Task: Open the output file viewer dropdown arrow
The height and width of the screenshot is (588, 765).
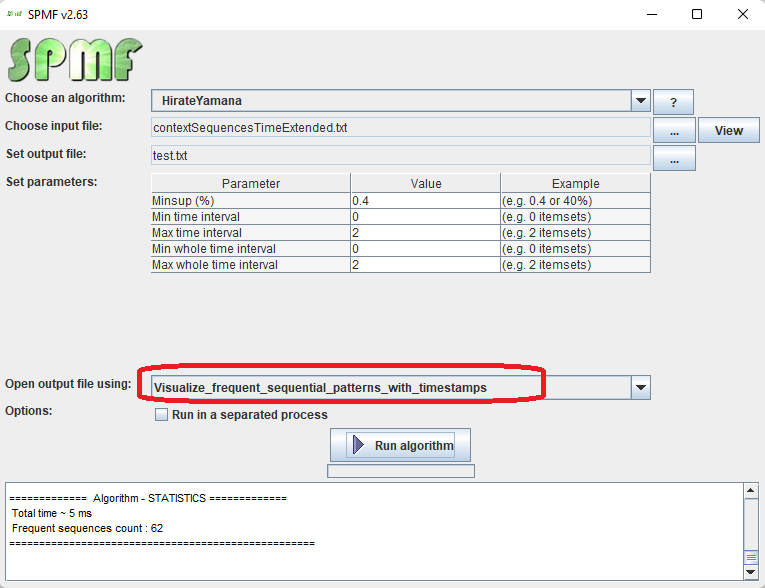Action: pos(641,388)
